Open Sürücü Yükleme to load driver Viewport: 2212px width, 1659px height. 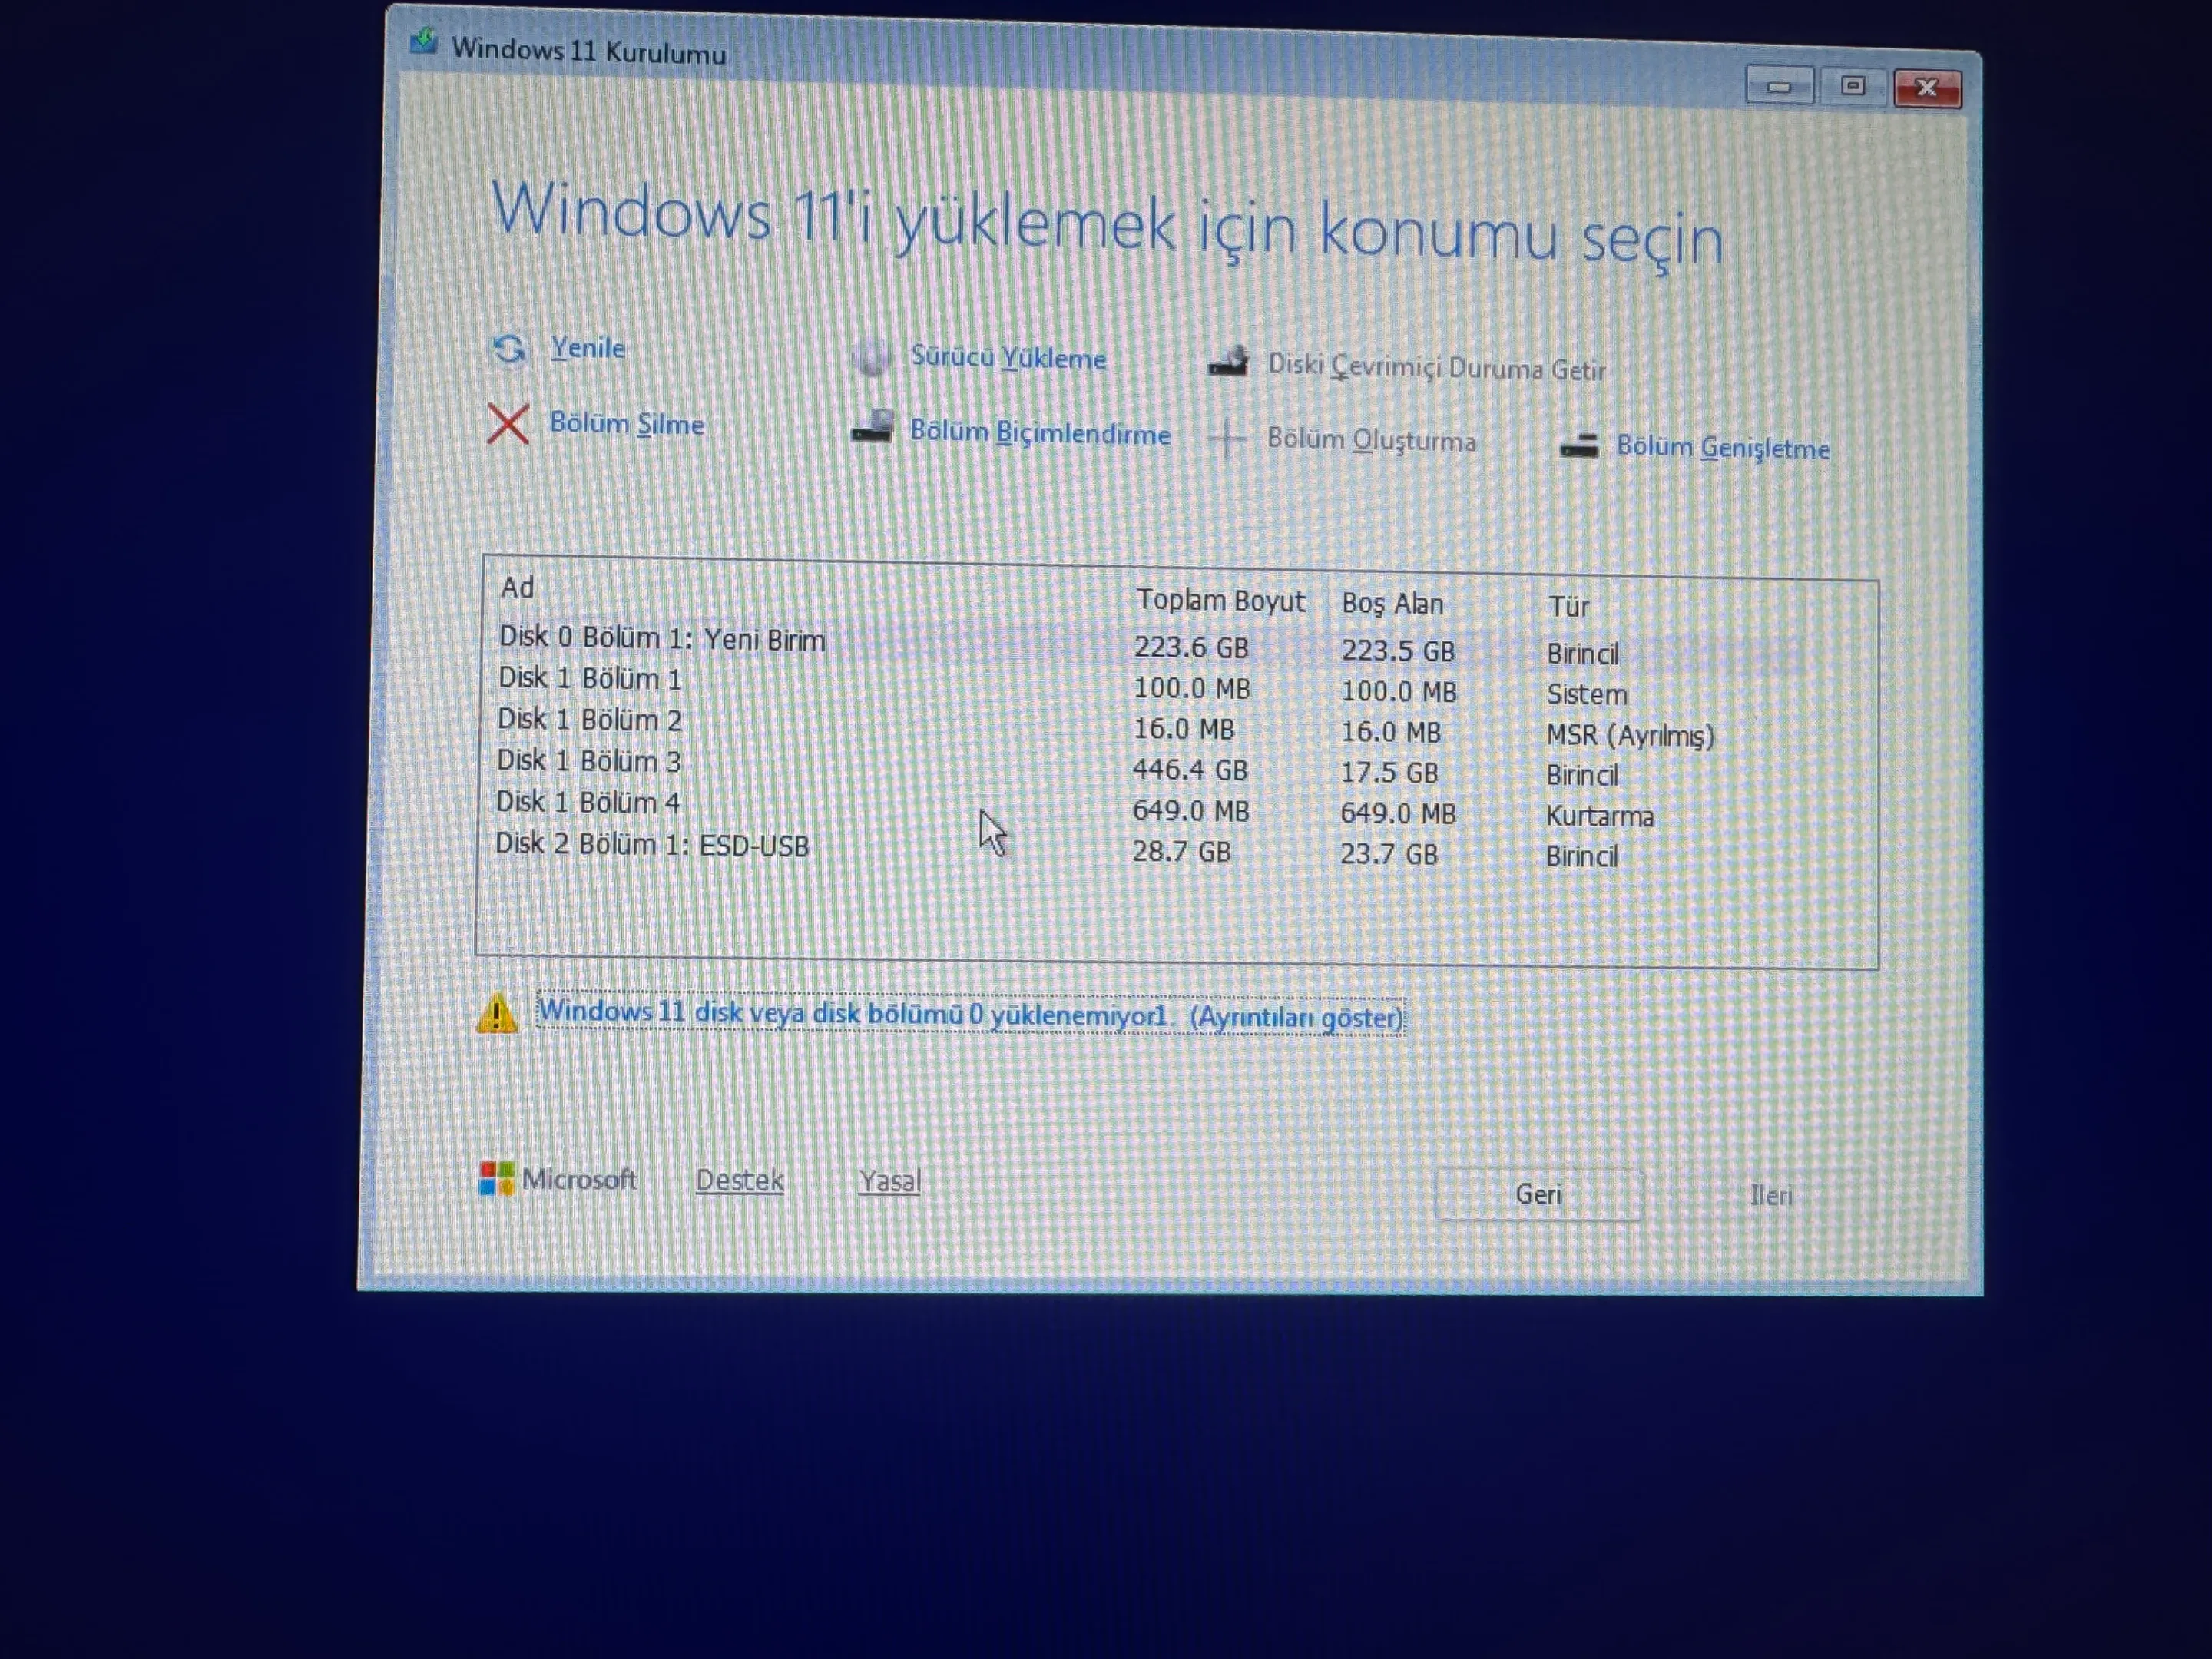(1008, 357)
